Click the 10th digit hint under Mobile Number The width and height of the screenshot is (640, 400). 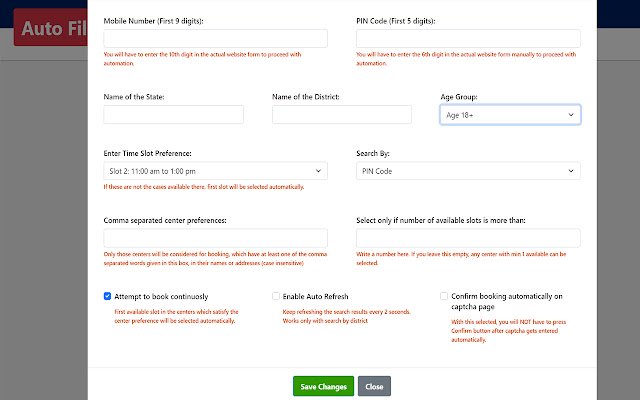click(x=202, y=59)
